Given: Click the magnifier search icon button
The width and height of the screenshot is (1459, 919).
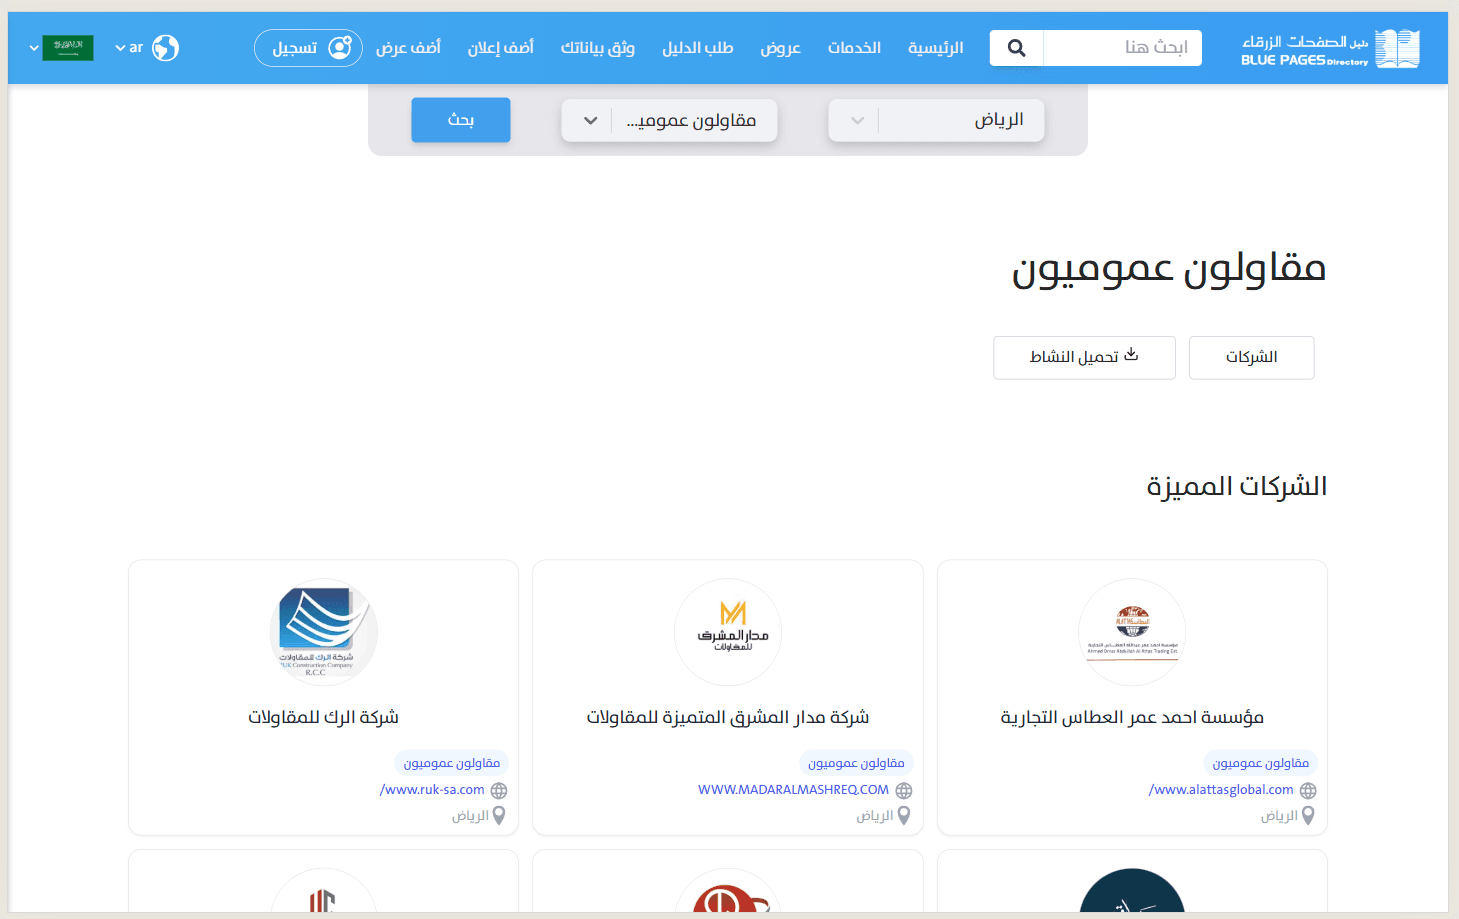Looking at the screenshot, I should click(x=1016, y=48).
